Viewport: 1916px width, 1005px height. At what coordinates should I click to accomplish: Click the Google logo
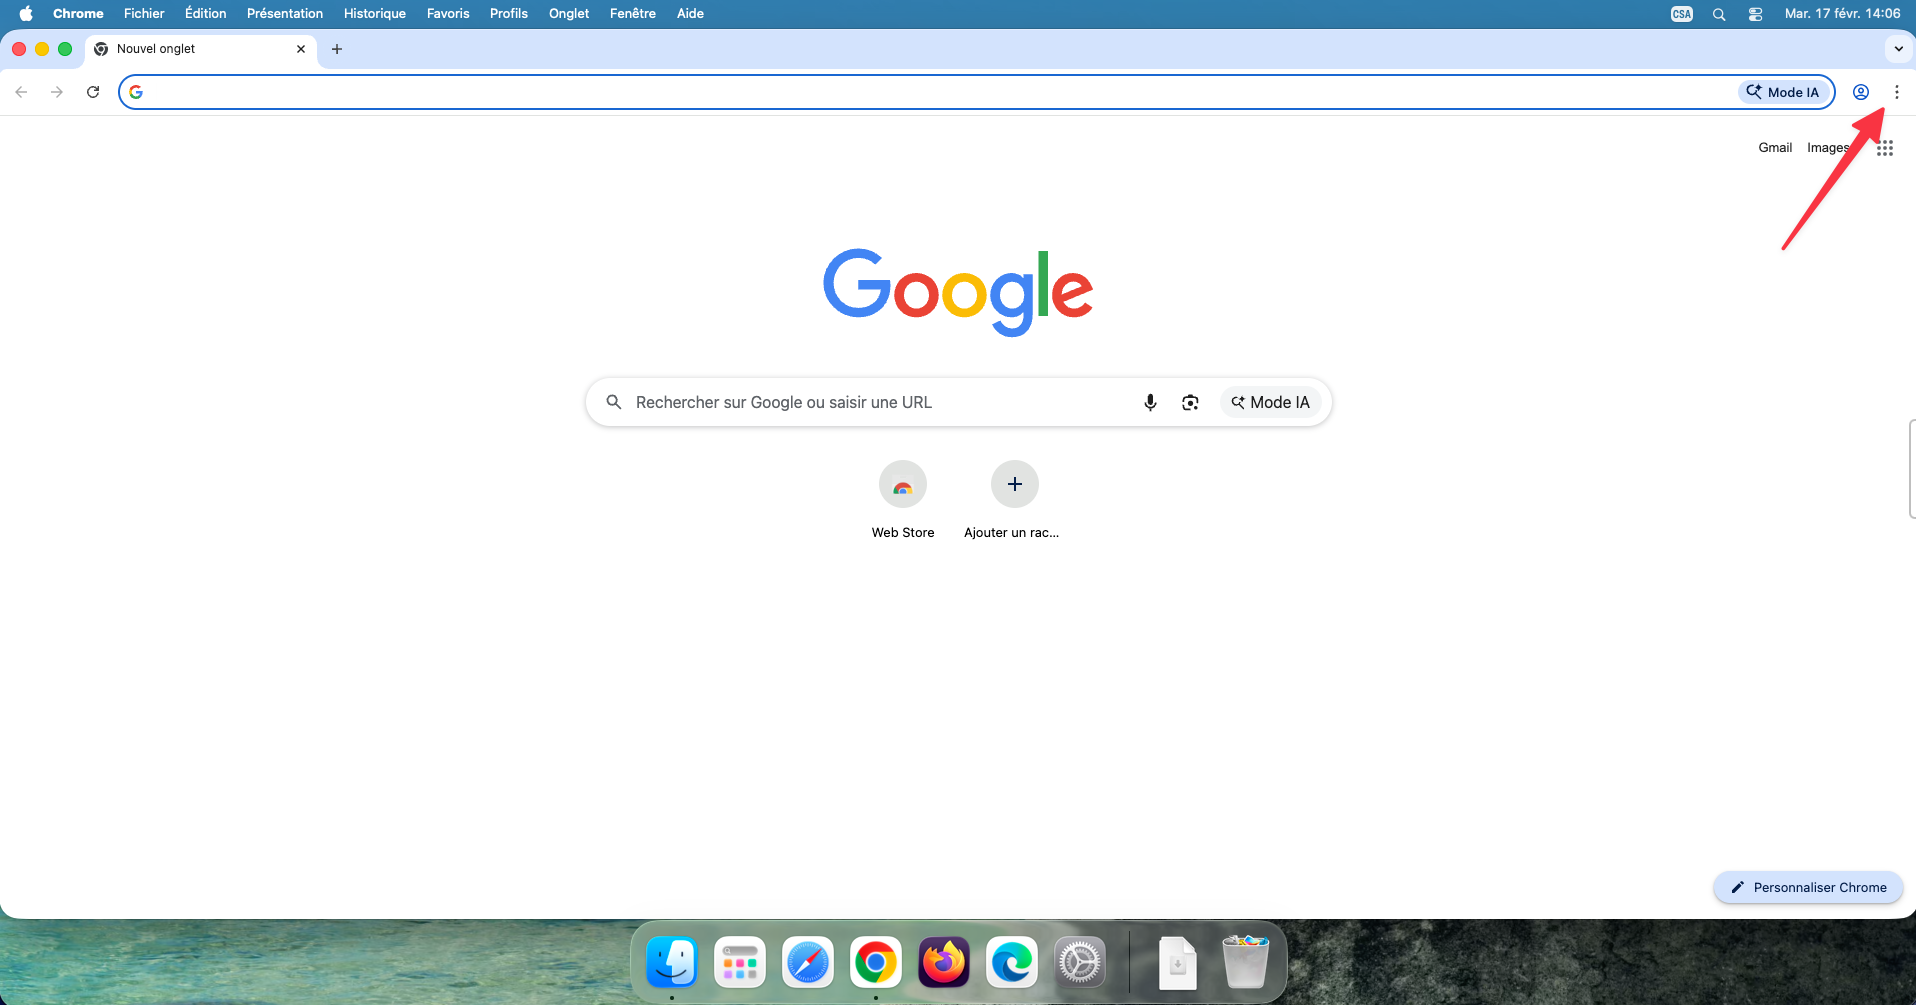pos(958,291)
